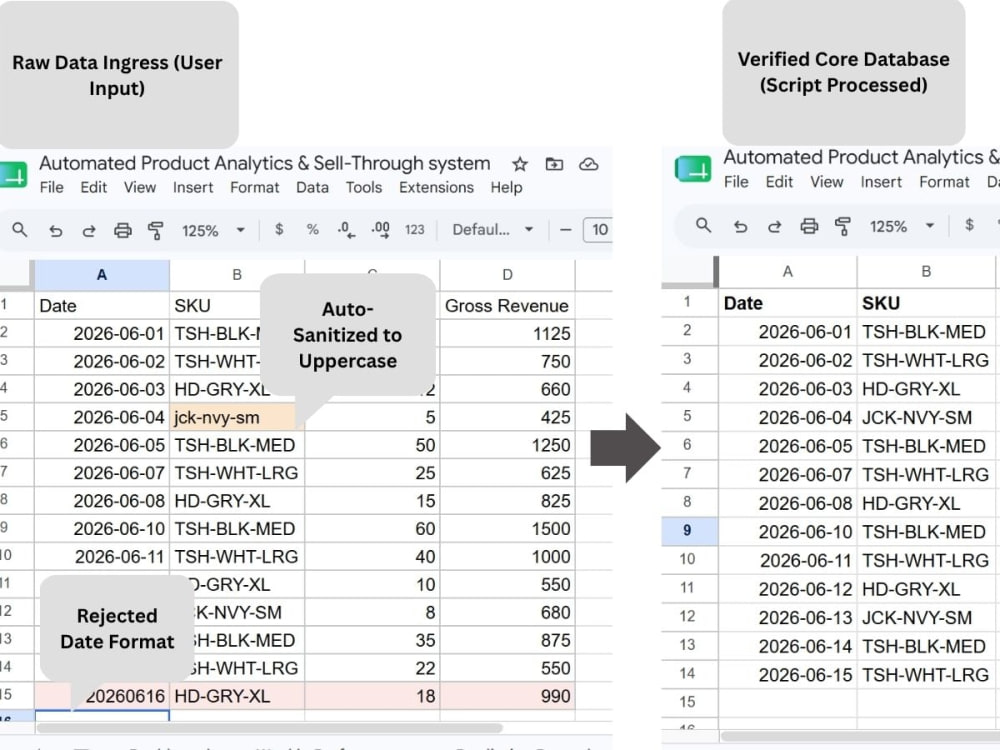Viewport: 1000px width, 750px height.
Task: Select column A header in left sheet
Action: point(102,275)
